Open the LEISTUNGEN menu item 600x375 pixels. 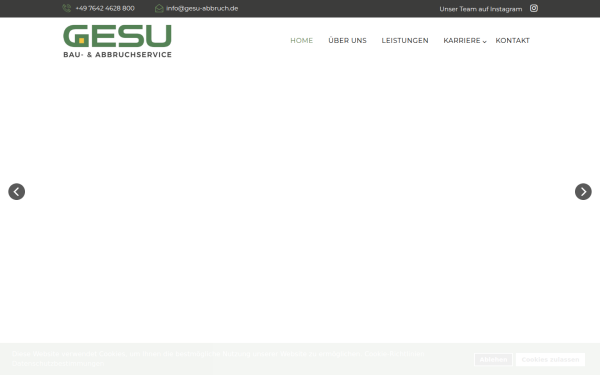pos(405,41)
